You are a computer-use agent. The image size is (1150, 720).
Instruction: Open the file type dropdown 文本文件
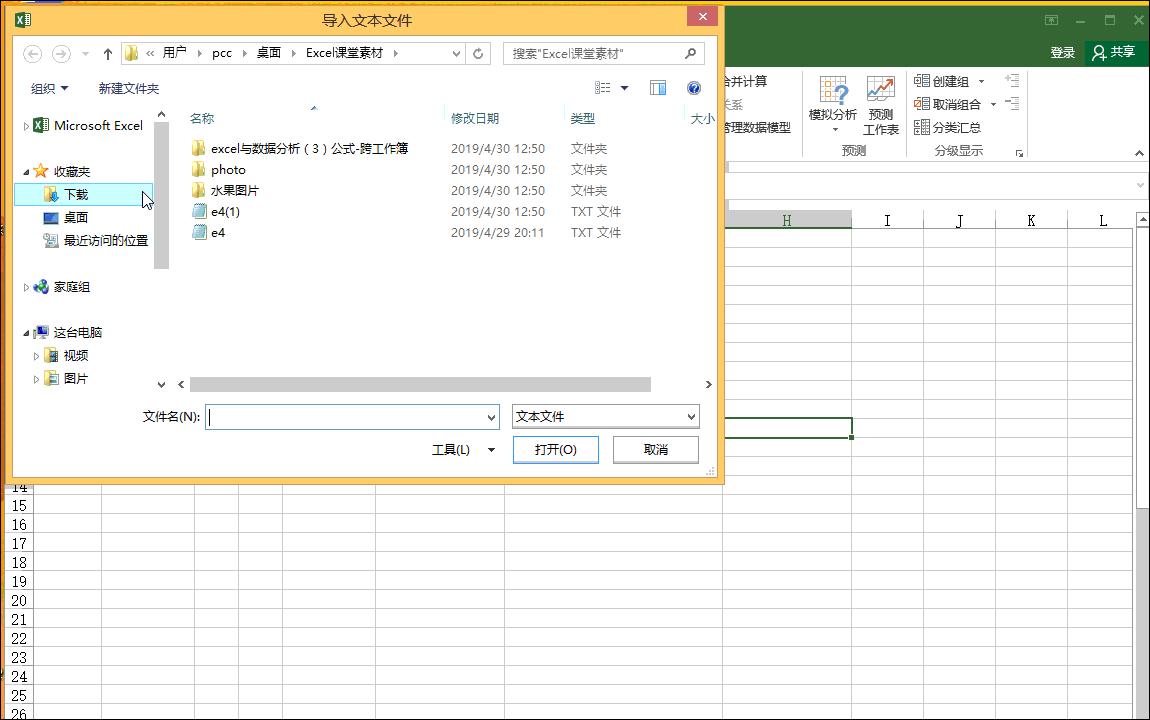[x=606, y=416]
